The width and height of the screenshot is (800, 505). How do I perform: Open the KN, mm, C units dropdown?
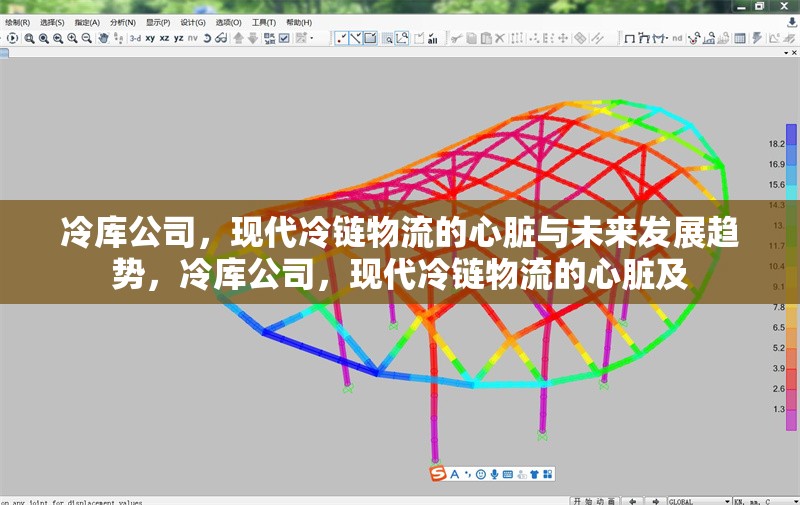pos(766,501)
